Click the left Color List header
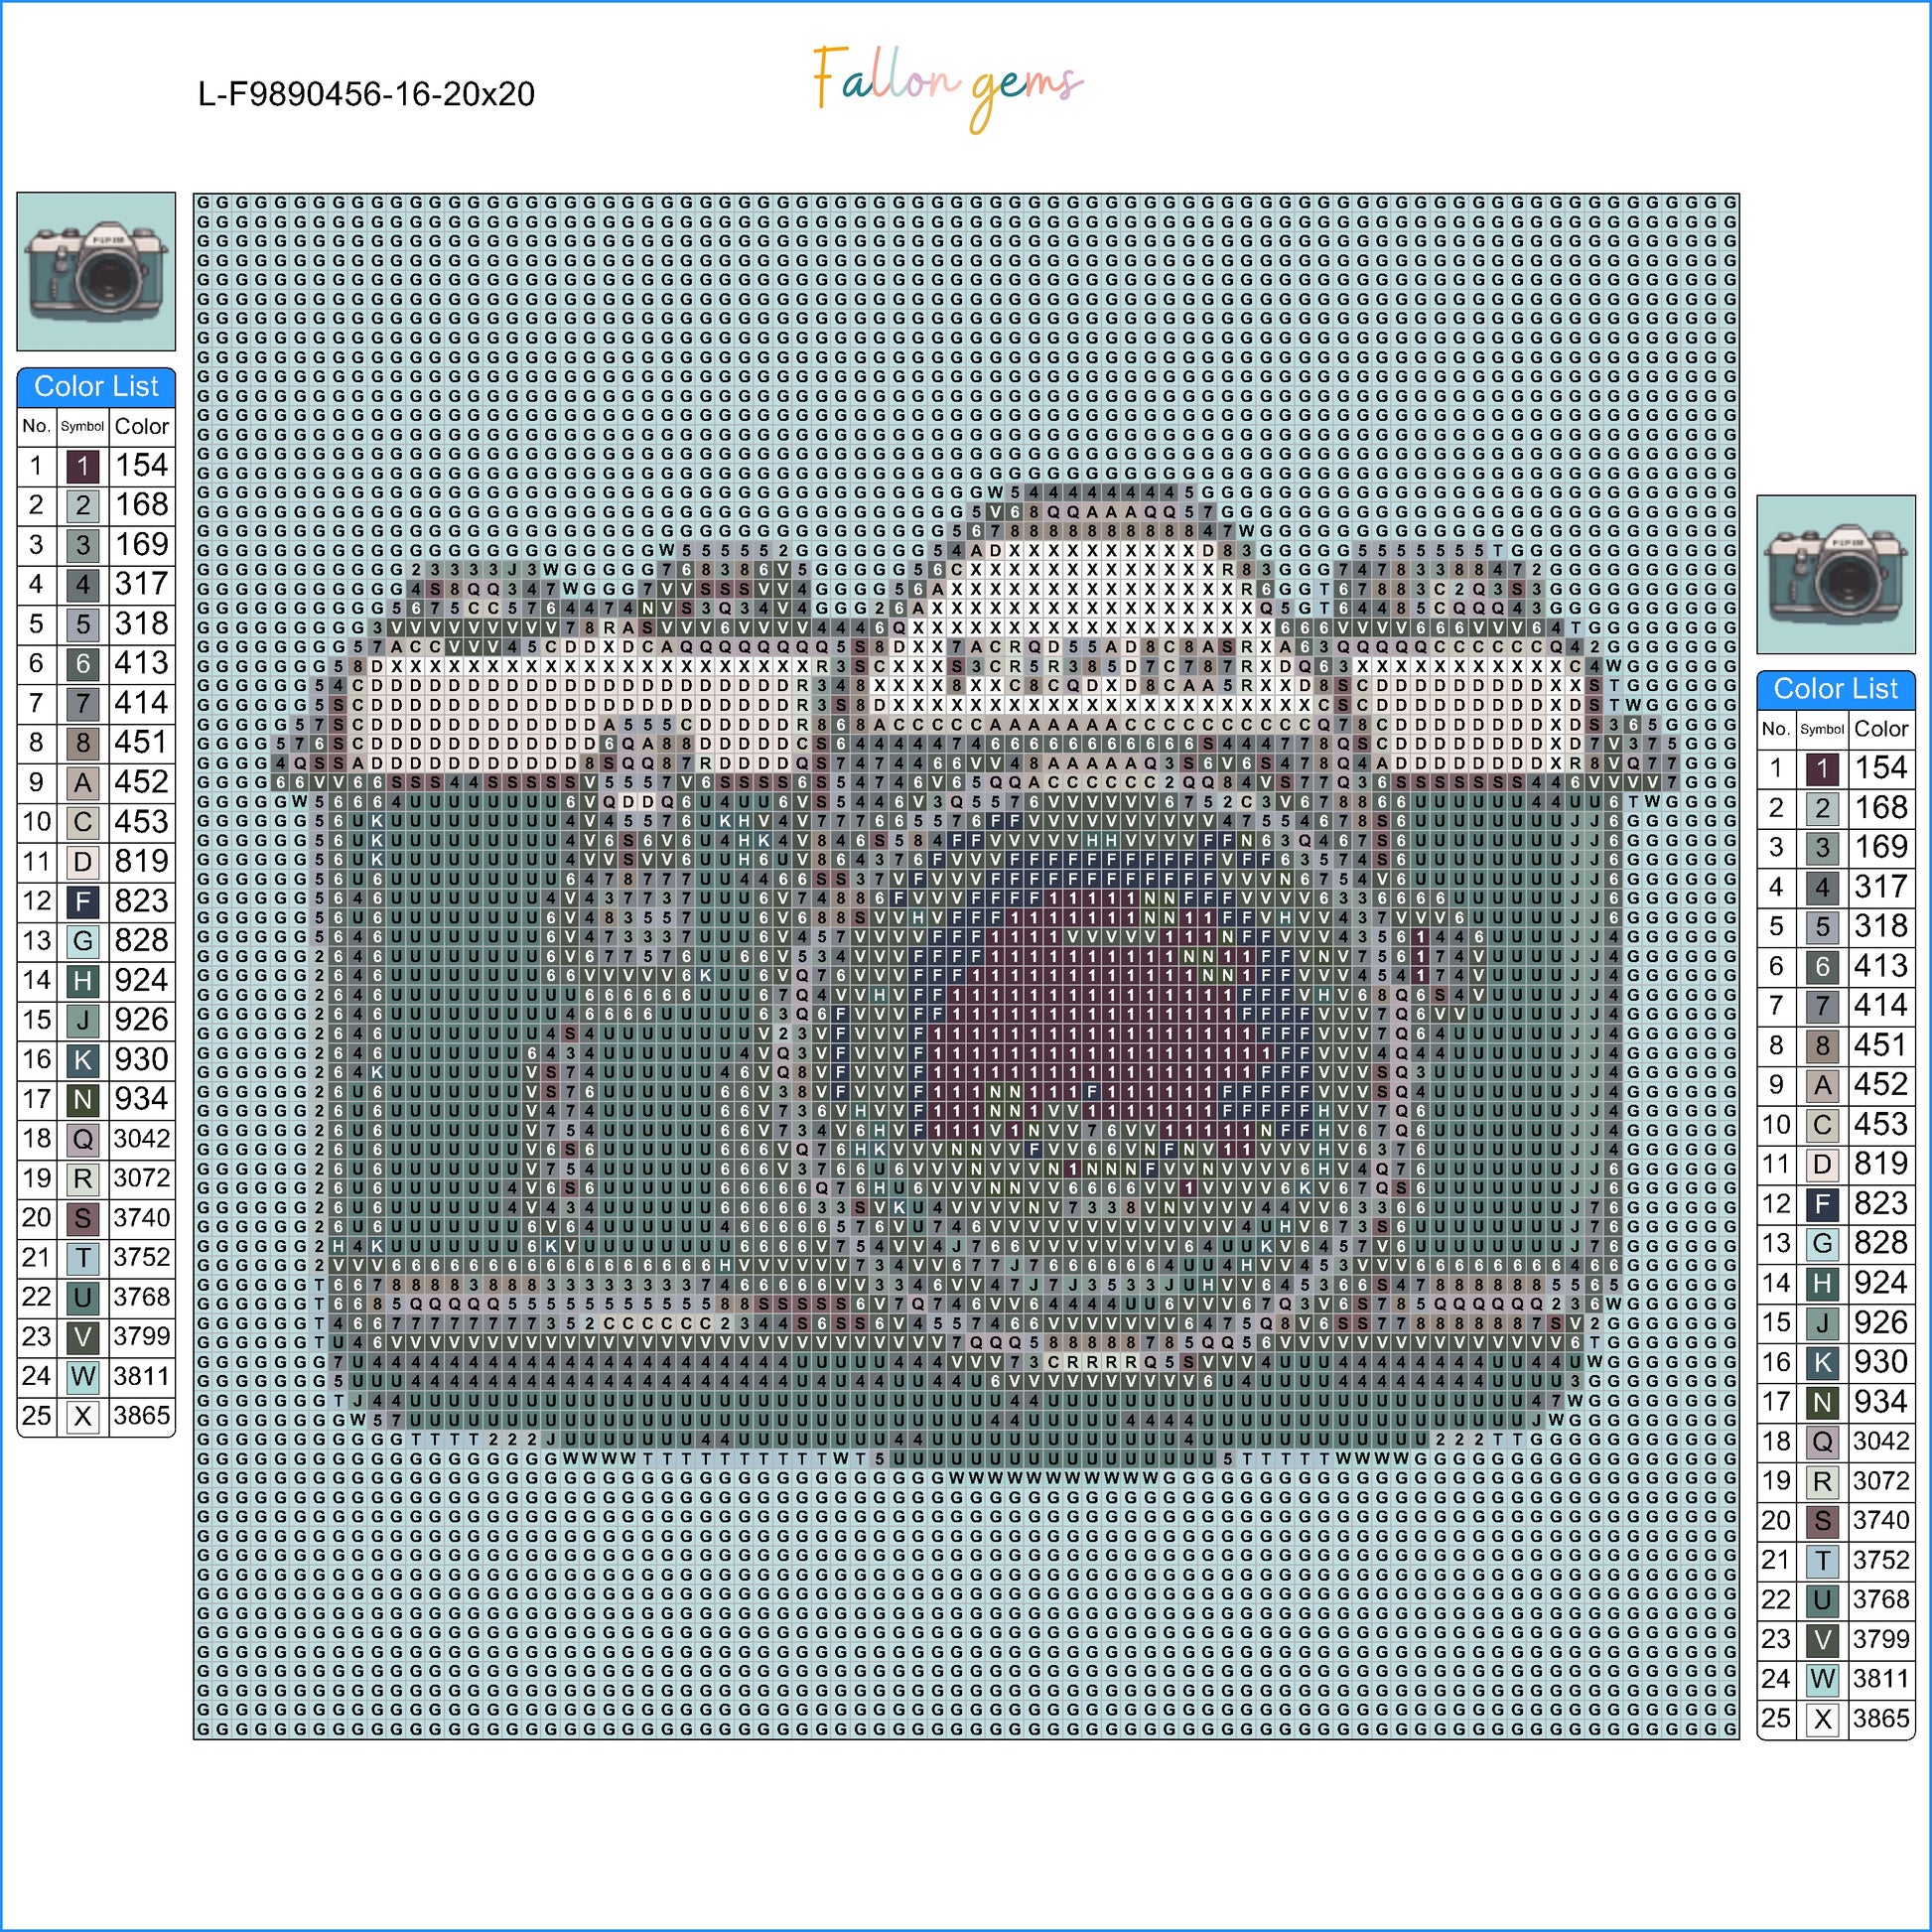This screenshot has width=1932, height=1932. pos(96,387)
